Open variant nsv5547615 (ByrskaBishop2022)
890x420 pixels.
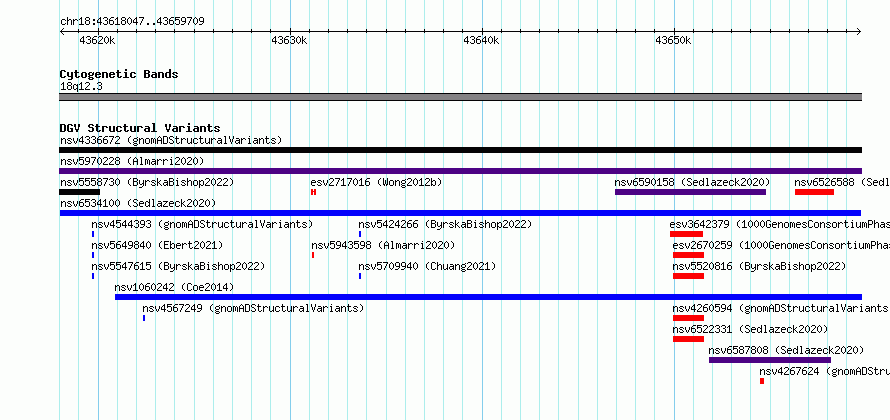(178, 266)
